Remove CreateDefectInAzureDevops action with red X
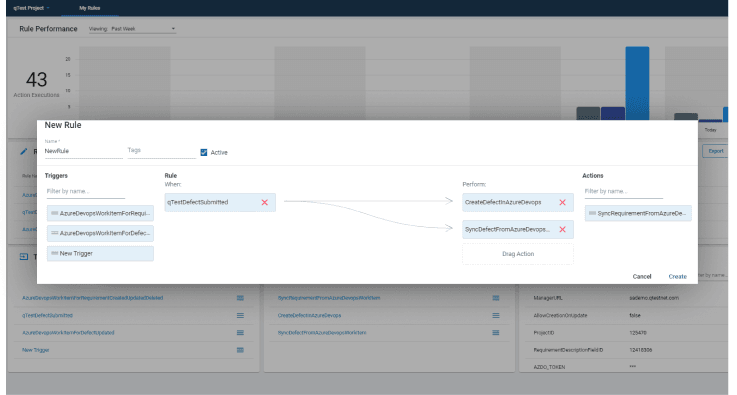The height and width of the screenshot is (395, 737). pos(562,202)
